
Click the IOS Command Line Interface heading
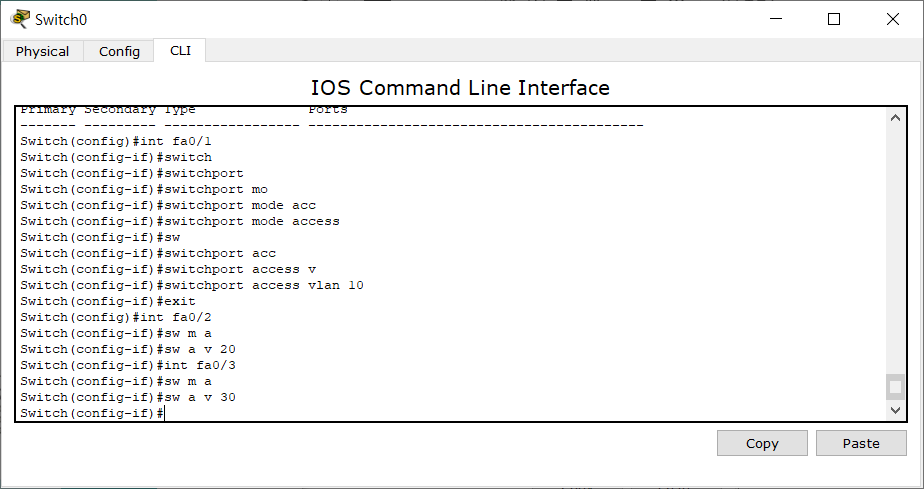pyautogui.click(x=460, y=88)
